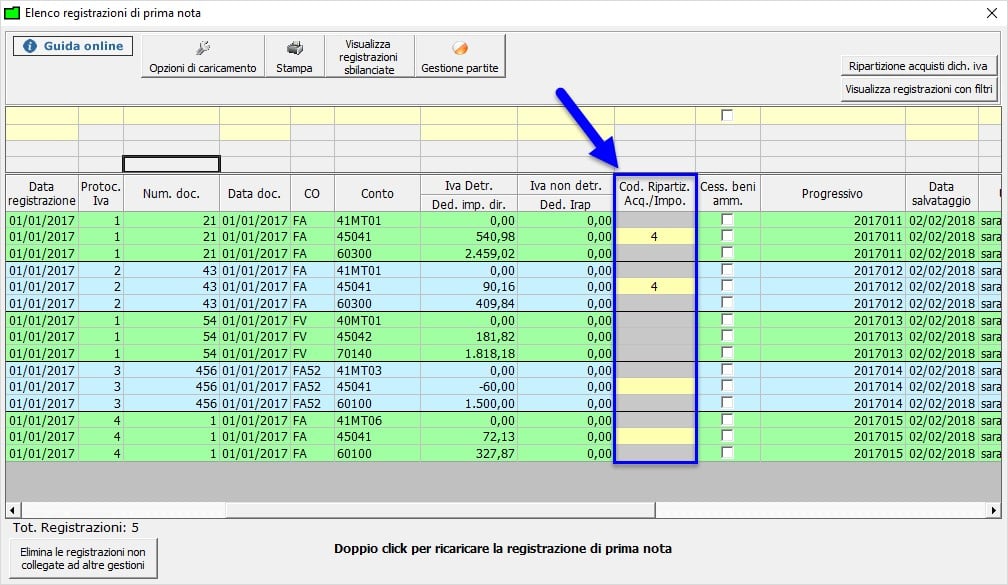Close the Elenco registrazioni window
This screenshot has width=1008, height=585.
(992, 13)
